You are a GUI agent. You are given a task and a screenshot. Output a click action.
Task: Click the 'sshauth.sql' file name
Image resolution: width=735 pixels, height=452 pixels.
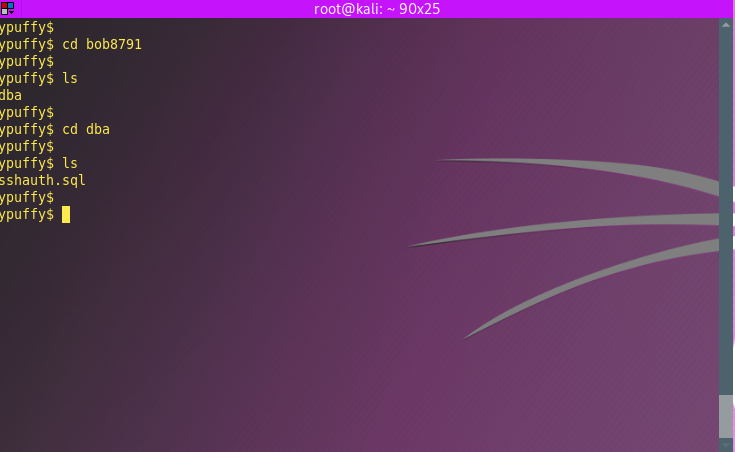click(43, 181)
